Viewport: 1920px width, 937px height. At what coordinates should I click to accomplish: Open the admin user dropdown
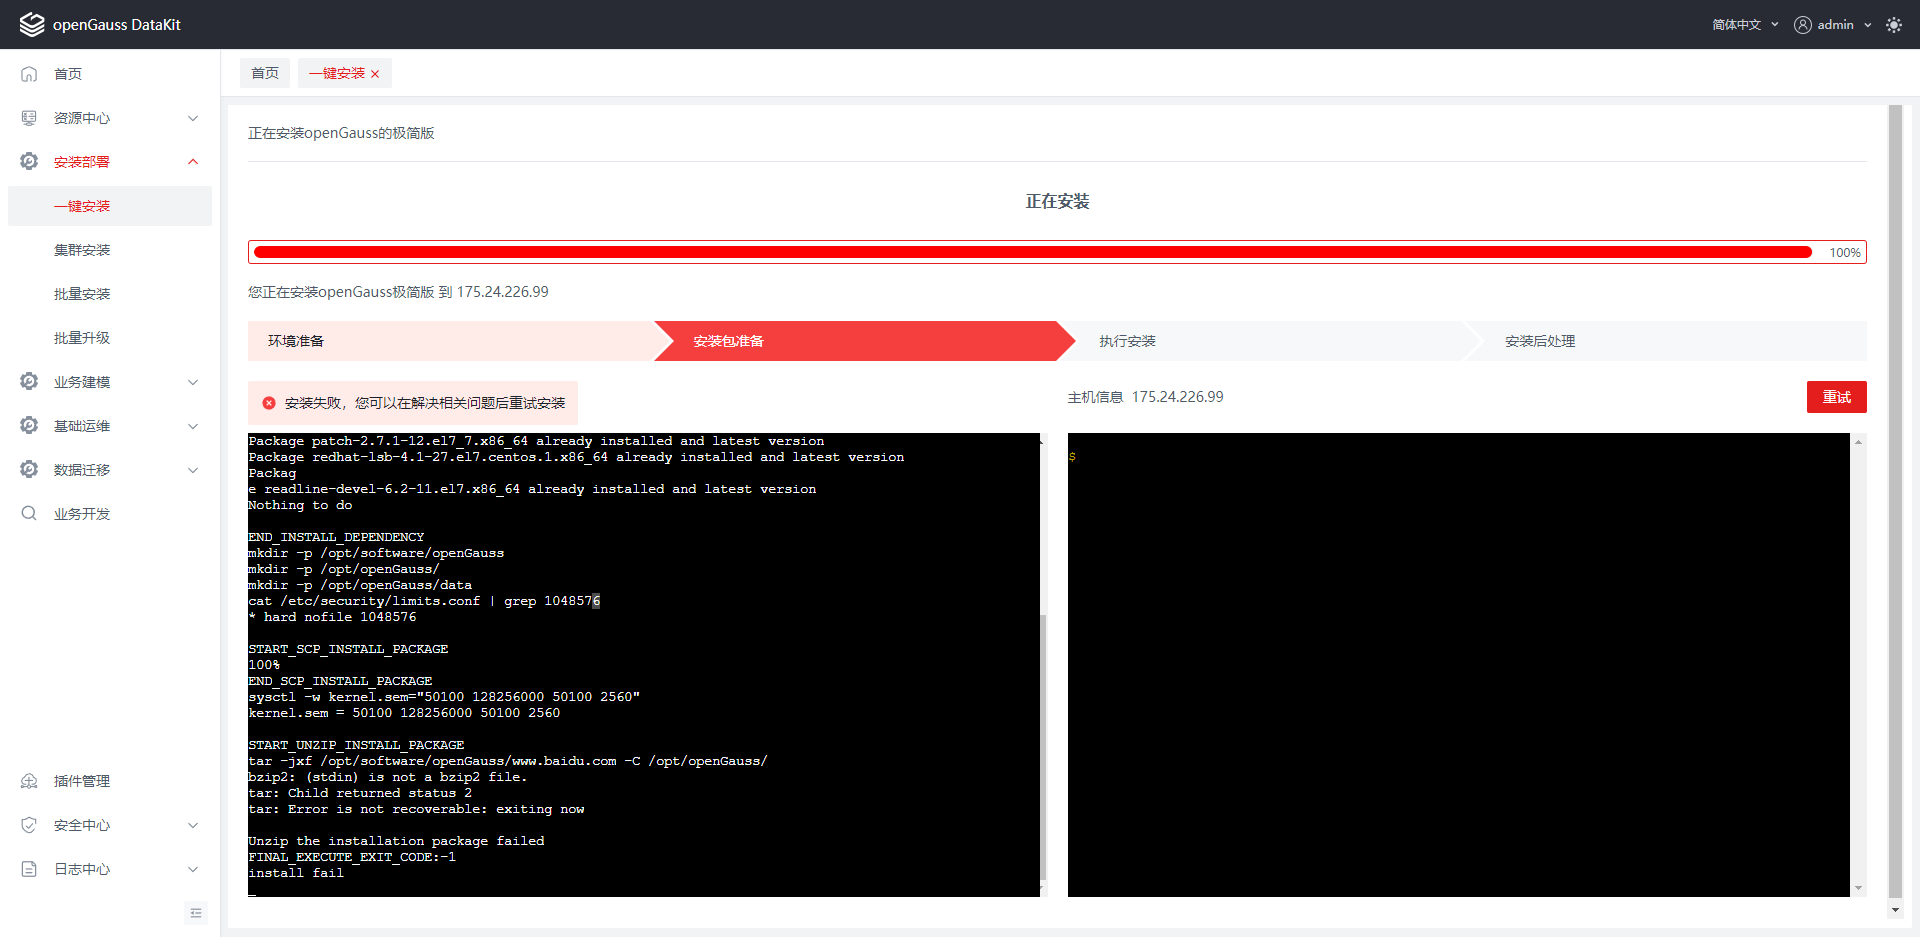[x=1833, y=25]
